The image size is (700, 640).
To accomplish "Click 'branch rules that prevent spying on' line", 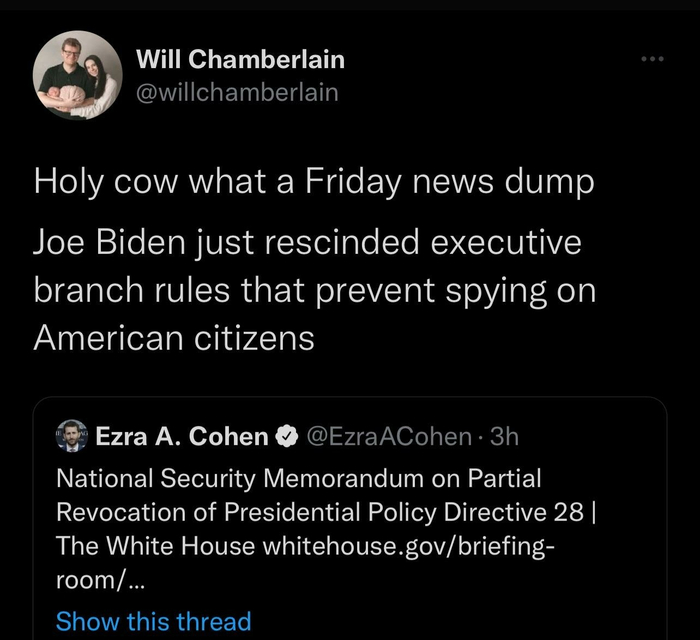I will pyautogui.click(x=314, y=290).
